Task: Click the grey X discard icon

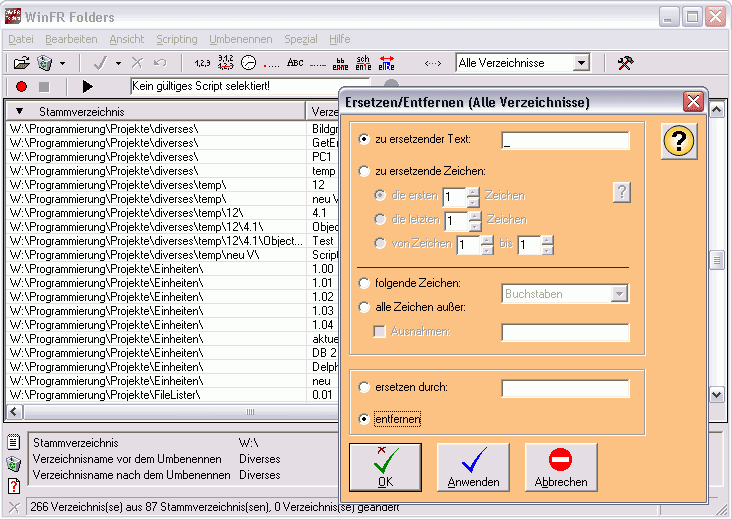Action: (137, 63)
